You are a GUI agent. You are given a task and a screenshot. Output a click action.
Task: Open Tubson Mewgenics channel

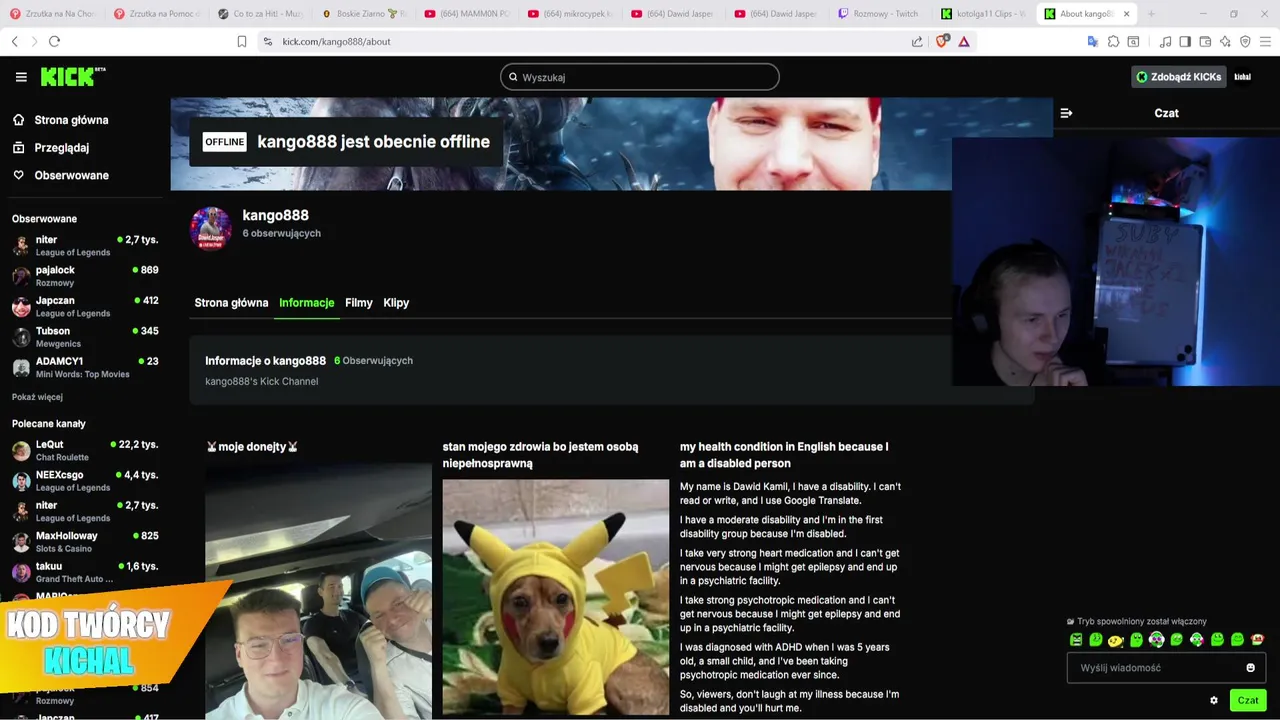(x=85, y=337)
